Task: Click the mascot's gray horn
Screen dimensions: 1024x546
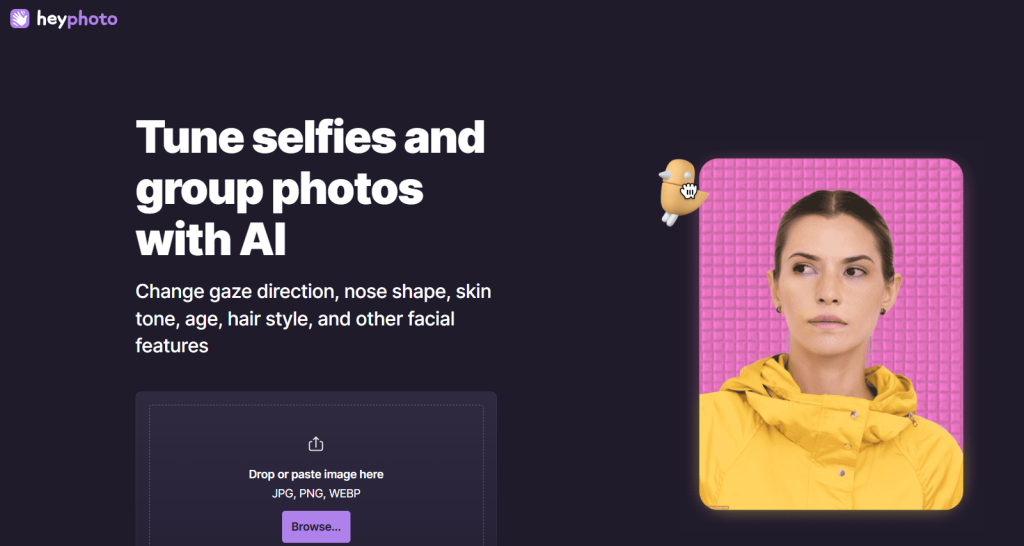Action: pos(665,175)
